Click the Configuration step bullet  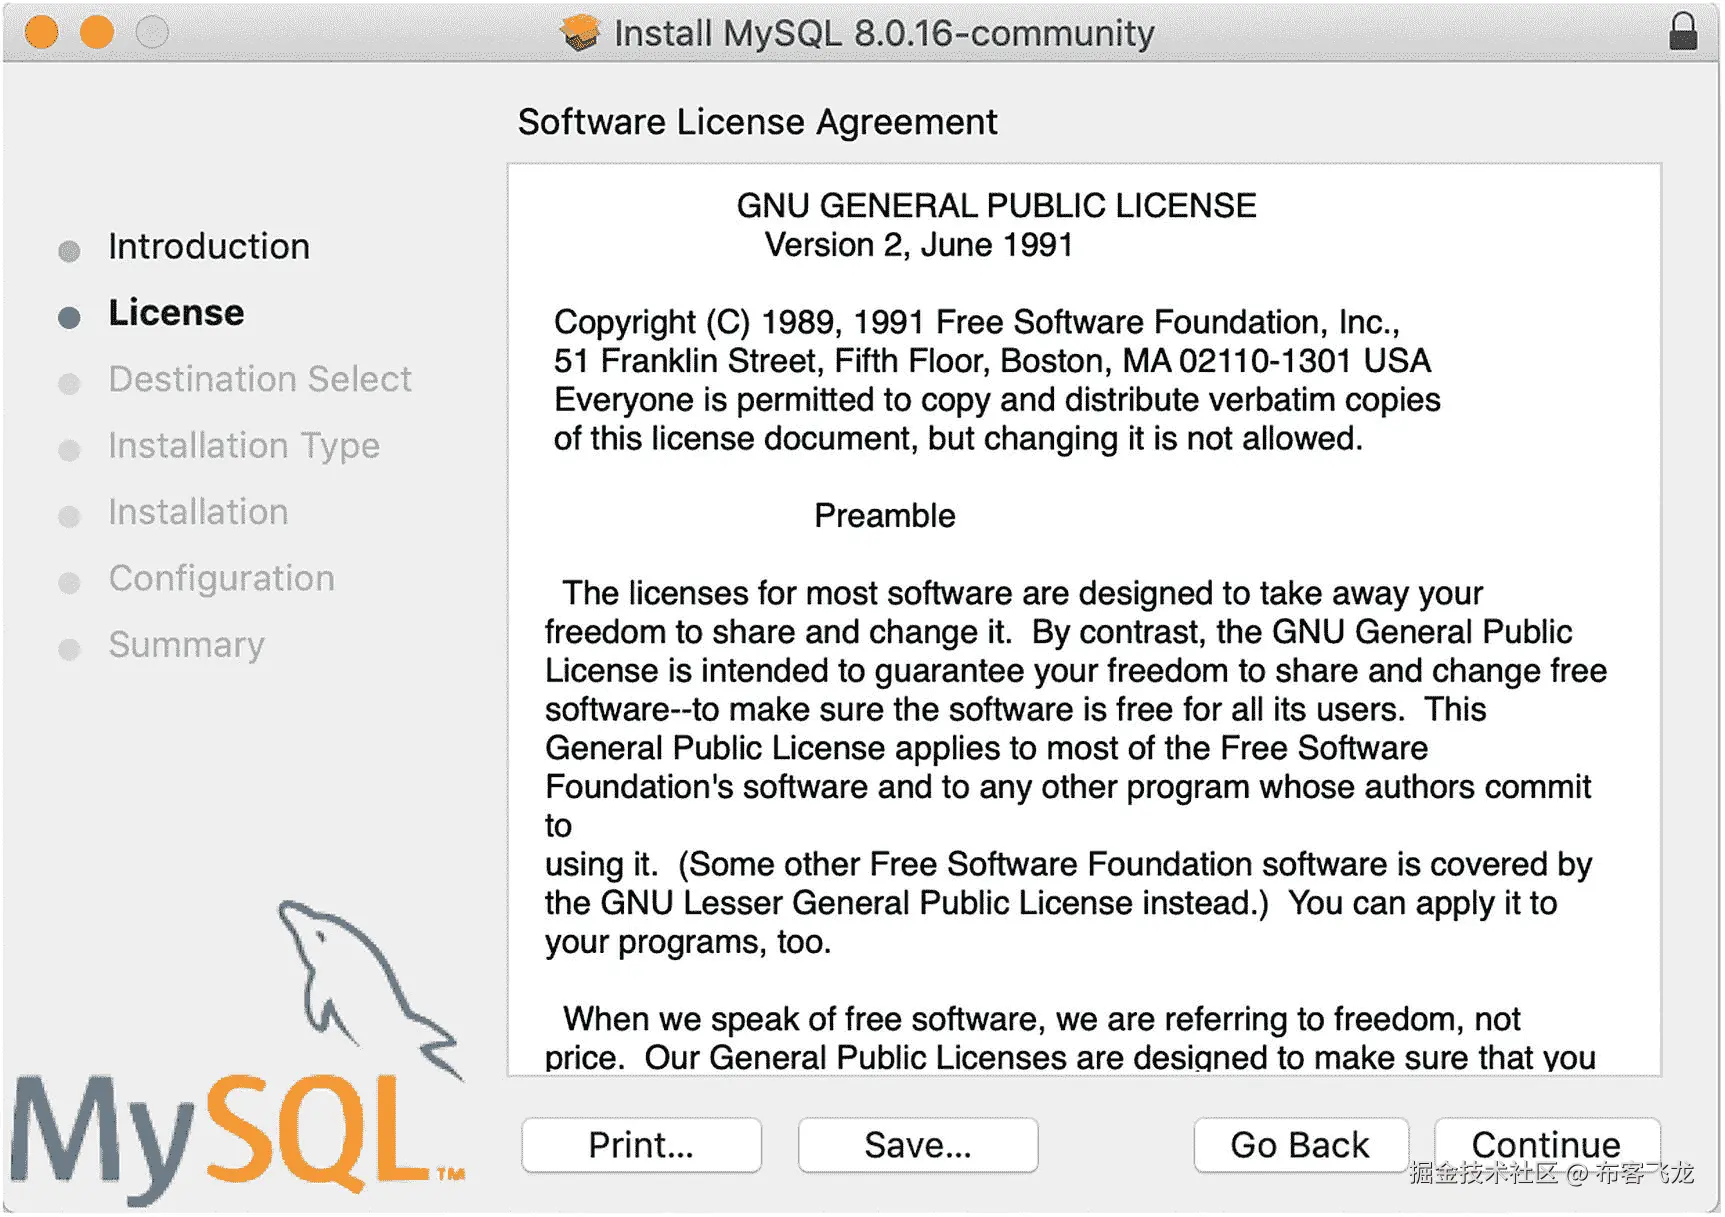coord(67,581)
